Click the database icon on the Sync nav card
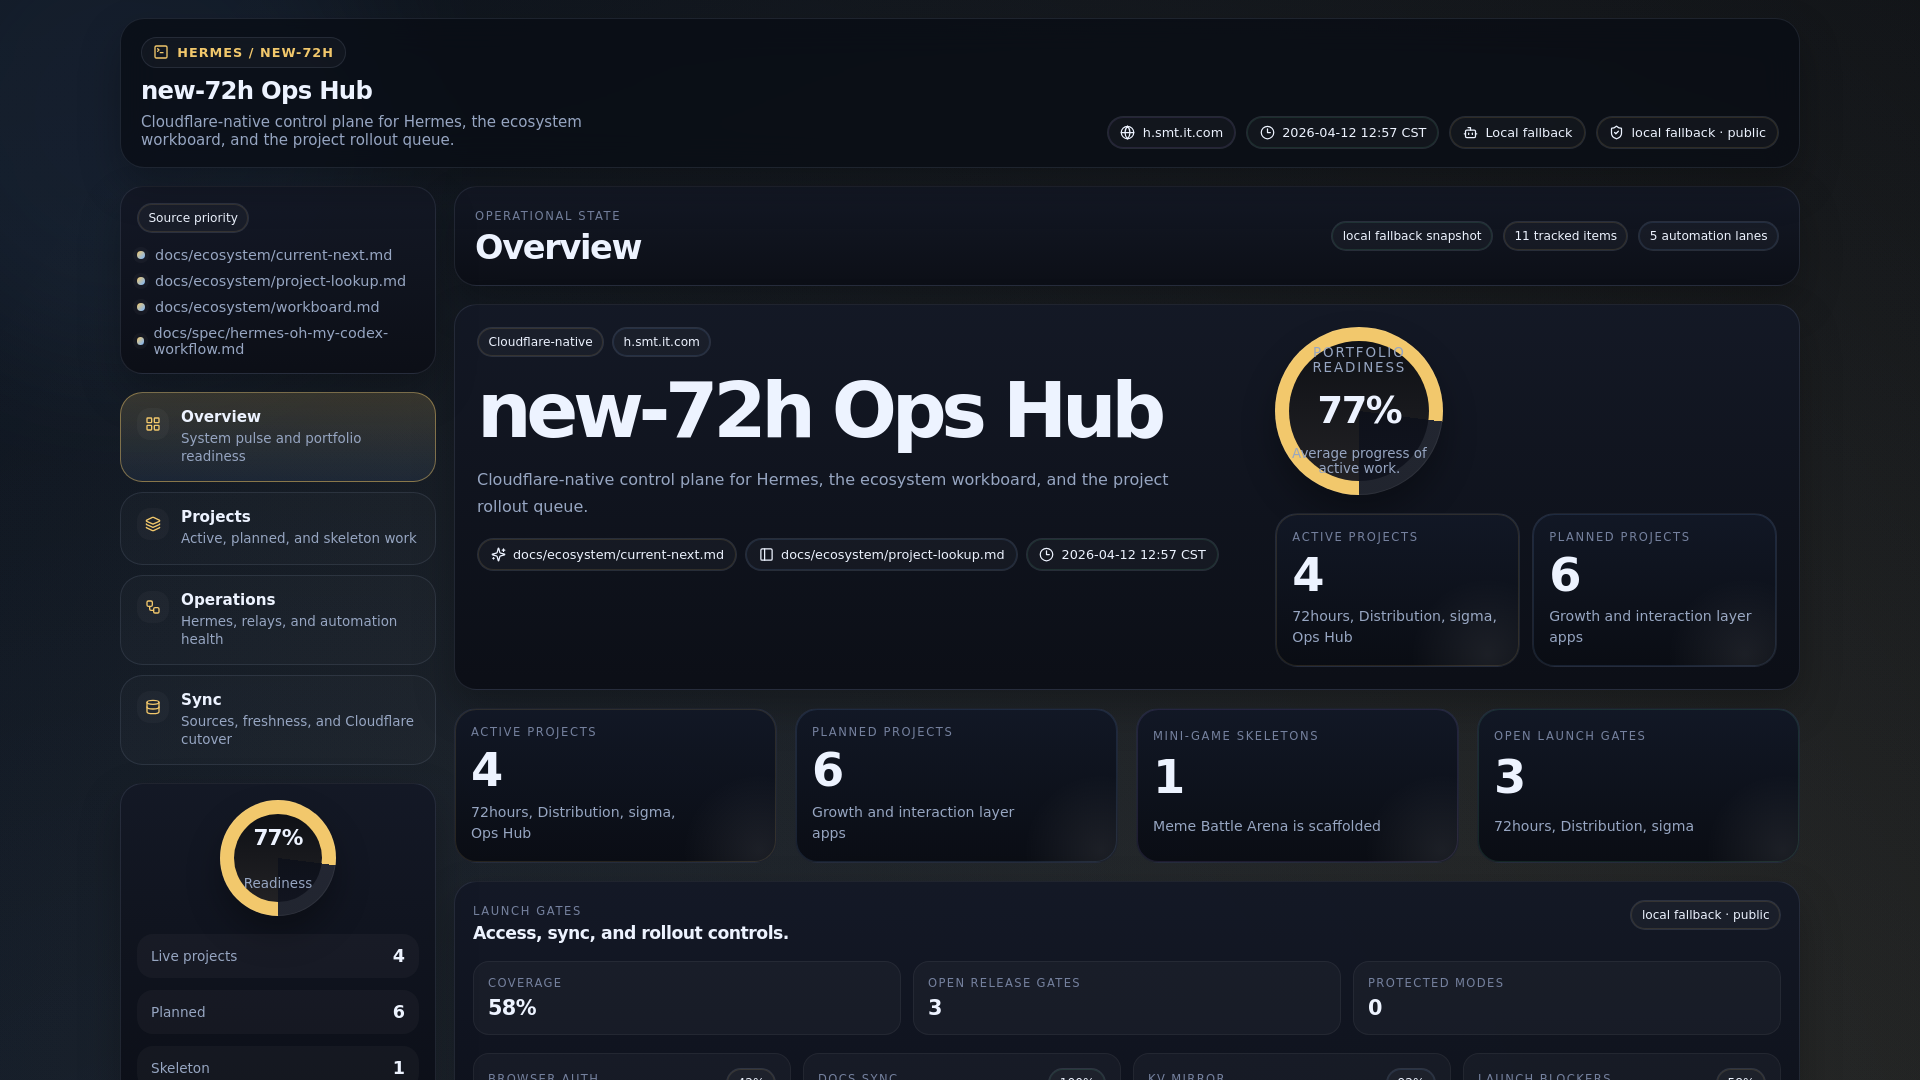The height and width of the screenshot is (1080, 1920). (153, 707)
